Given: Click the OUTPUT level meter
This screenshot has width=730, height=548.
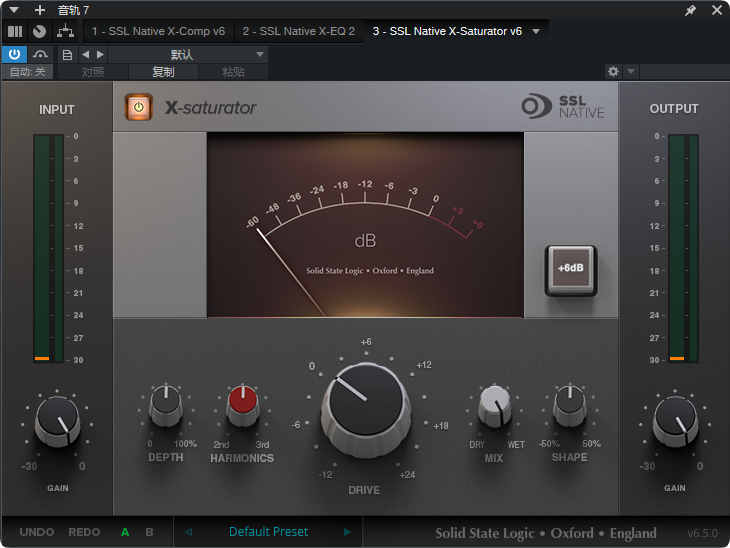Looking at the screenshot, I should pos(683,248).
